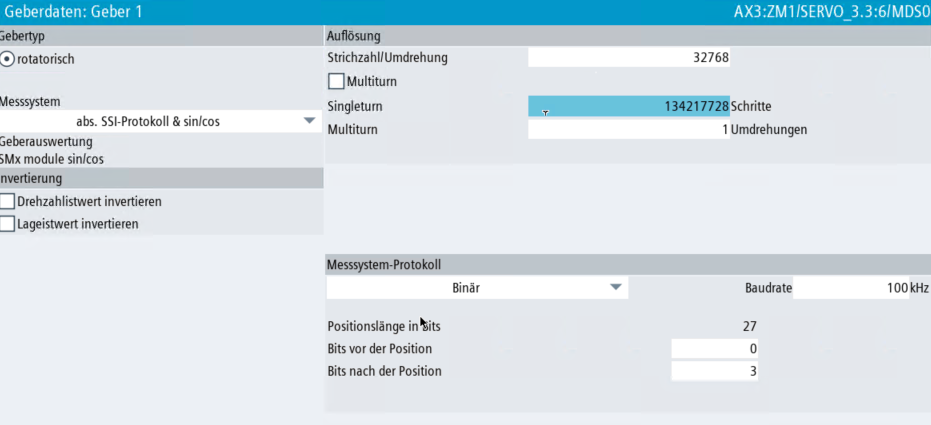Edit the Baudrate kHz field
Viewport: 931px width, 425px height.
[850, 288]
